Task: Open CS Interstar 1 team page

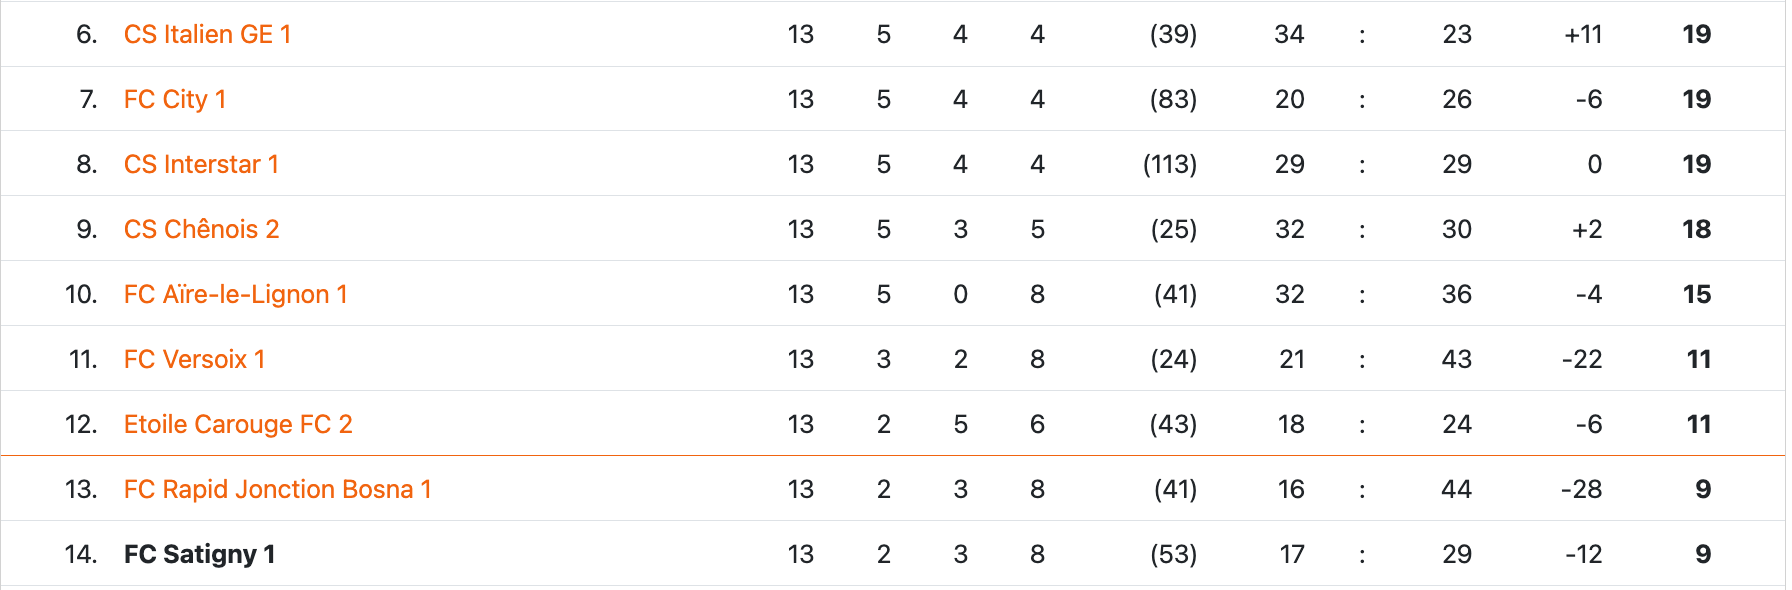Action: click(201, 164)
